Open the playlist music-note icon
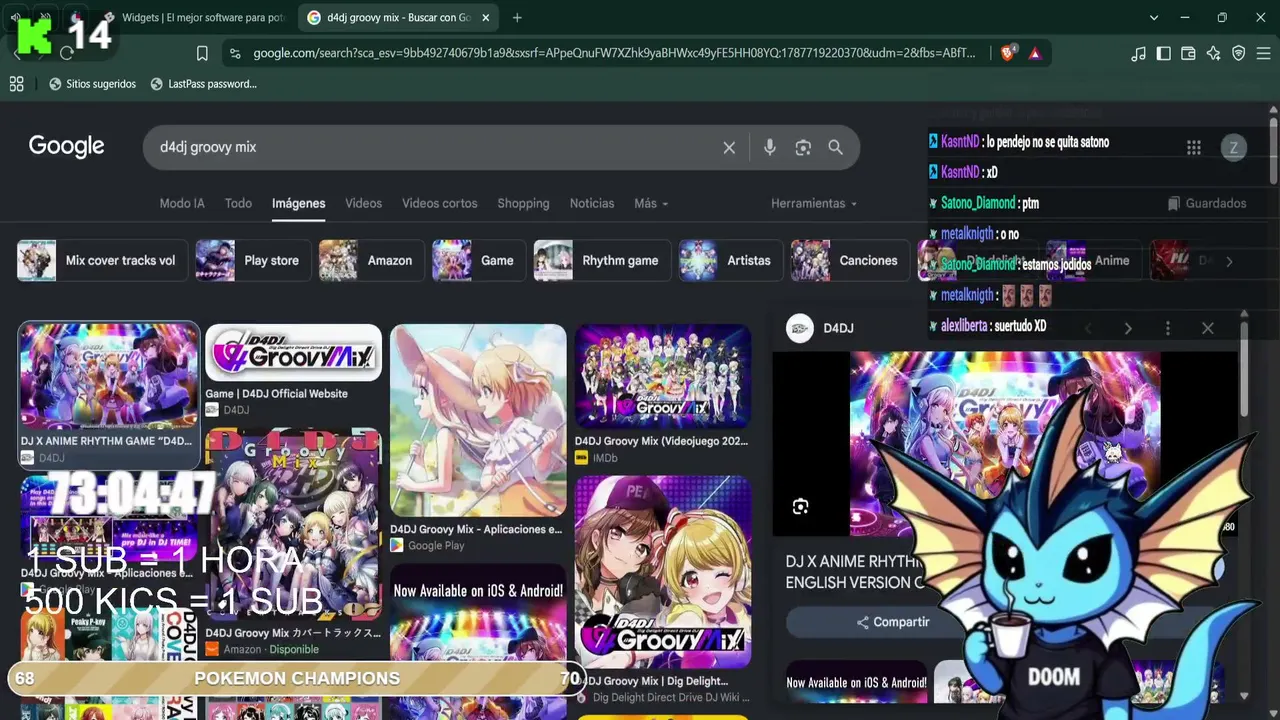This screenshot has width=1280, height=720. (x=1138, y=54)
